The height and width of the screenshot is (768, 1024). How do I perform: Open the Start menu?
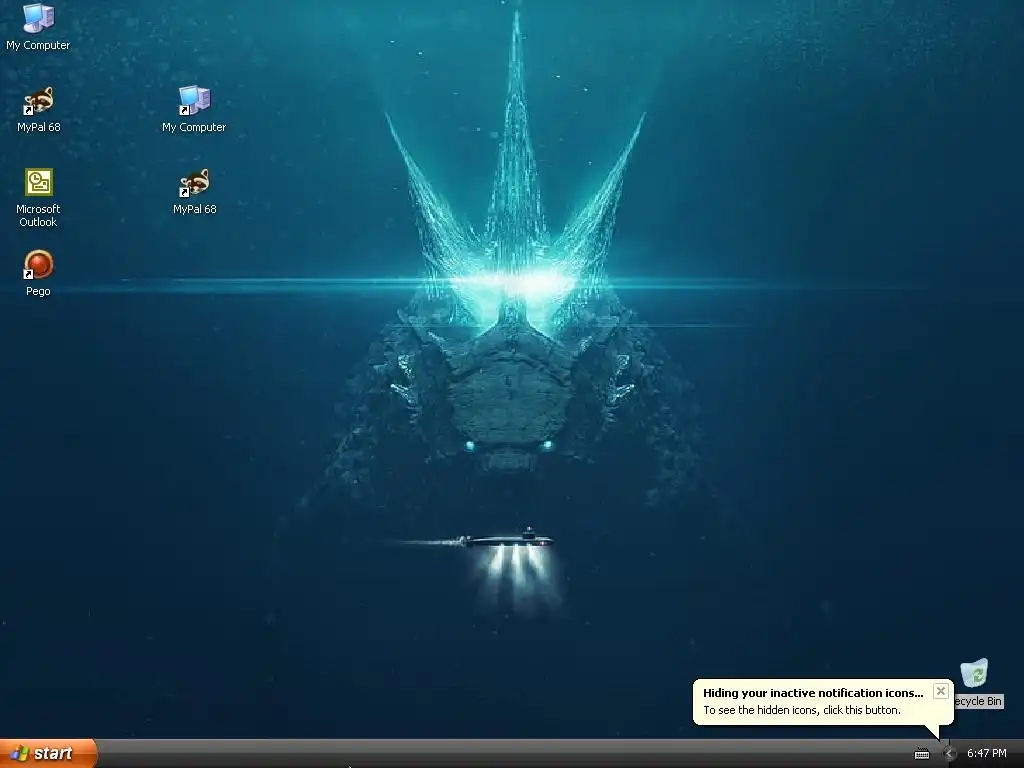(48, 753)
